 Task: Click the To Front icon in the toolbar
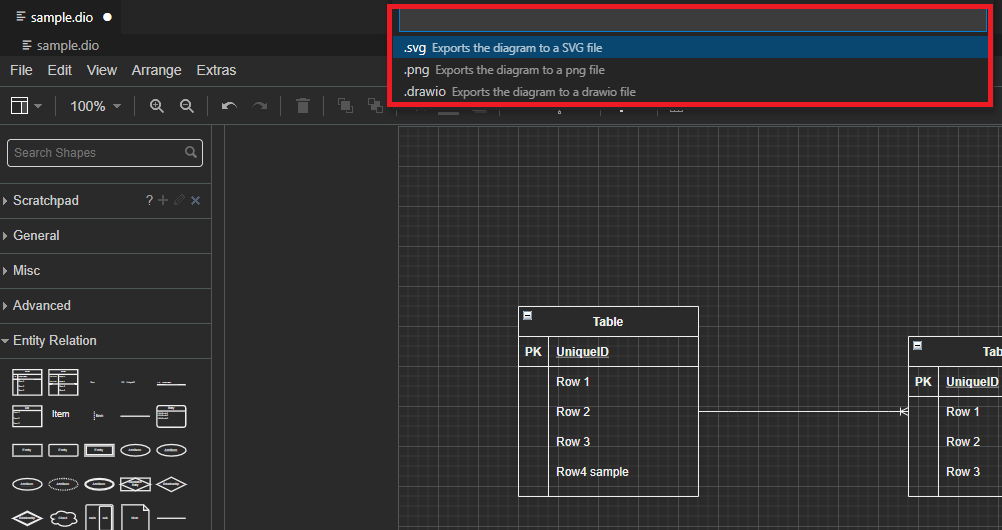click(345, 106)
